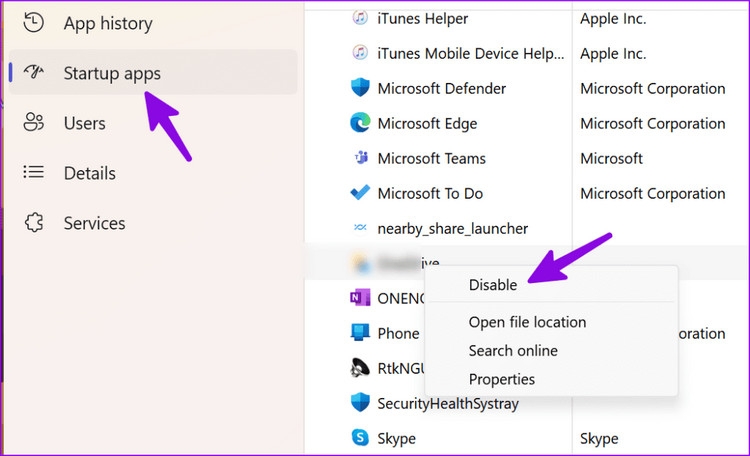Screen dimensions: 750x456
Task: Click the Services puzzle icon
Action: click(33, 222)
